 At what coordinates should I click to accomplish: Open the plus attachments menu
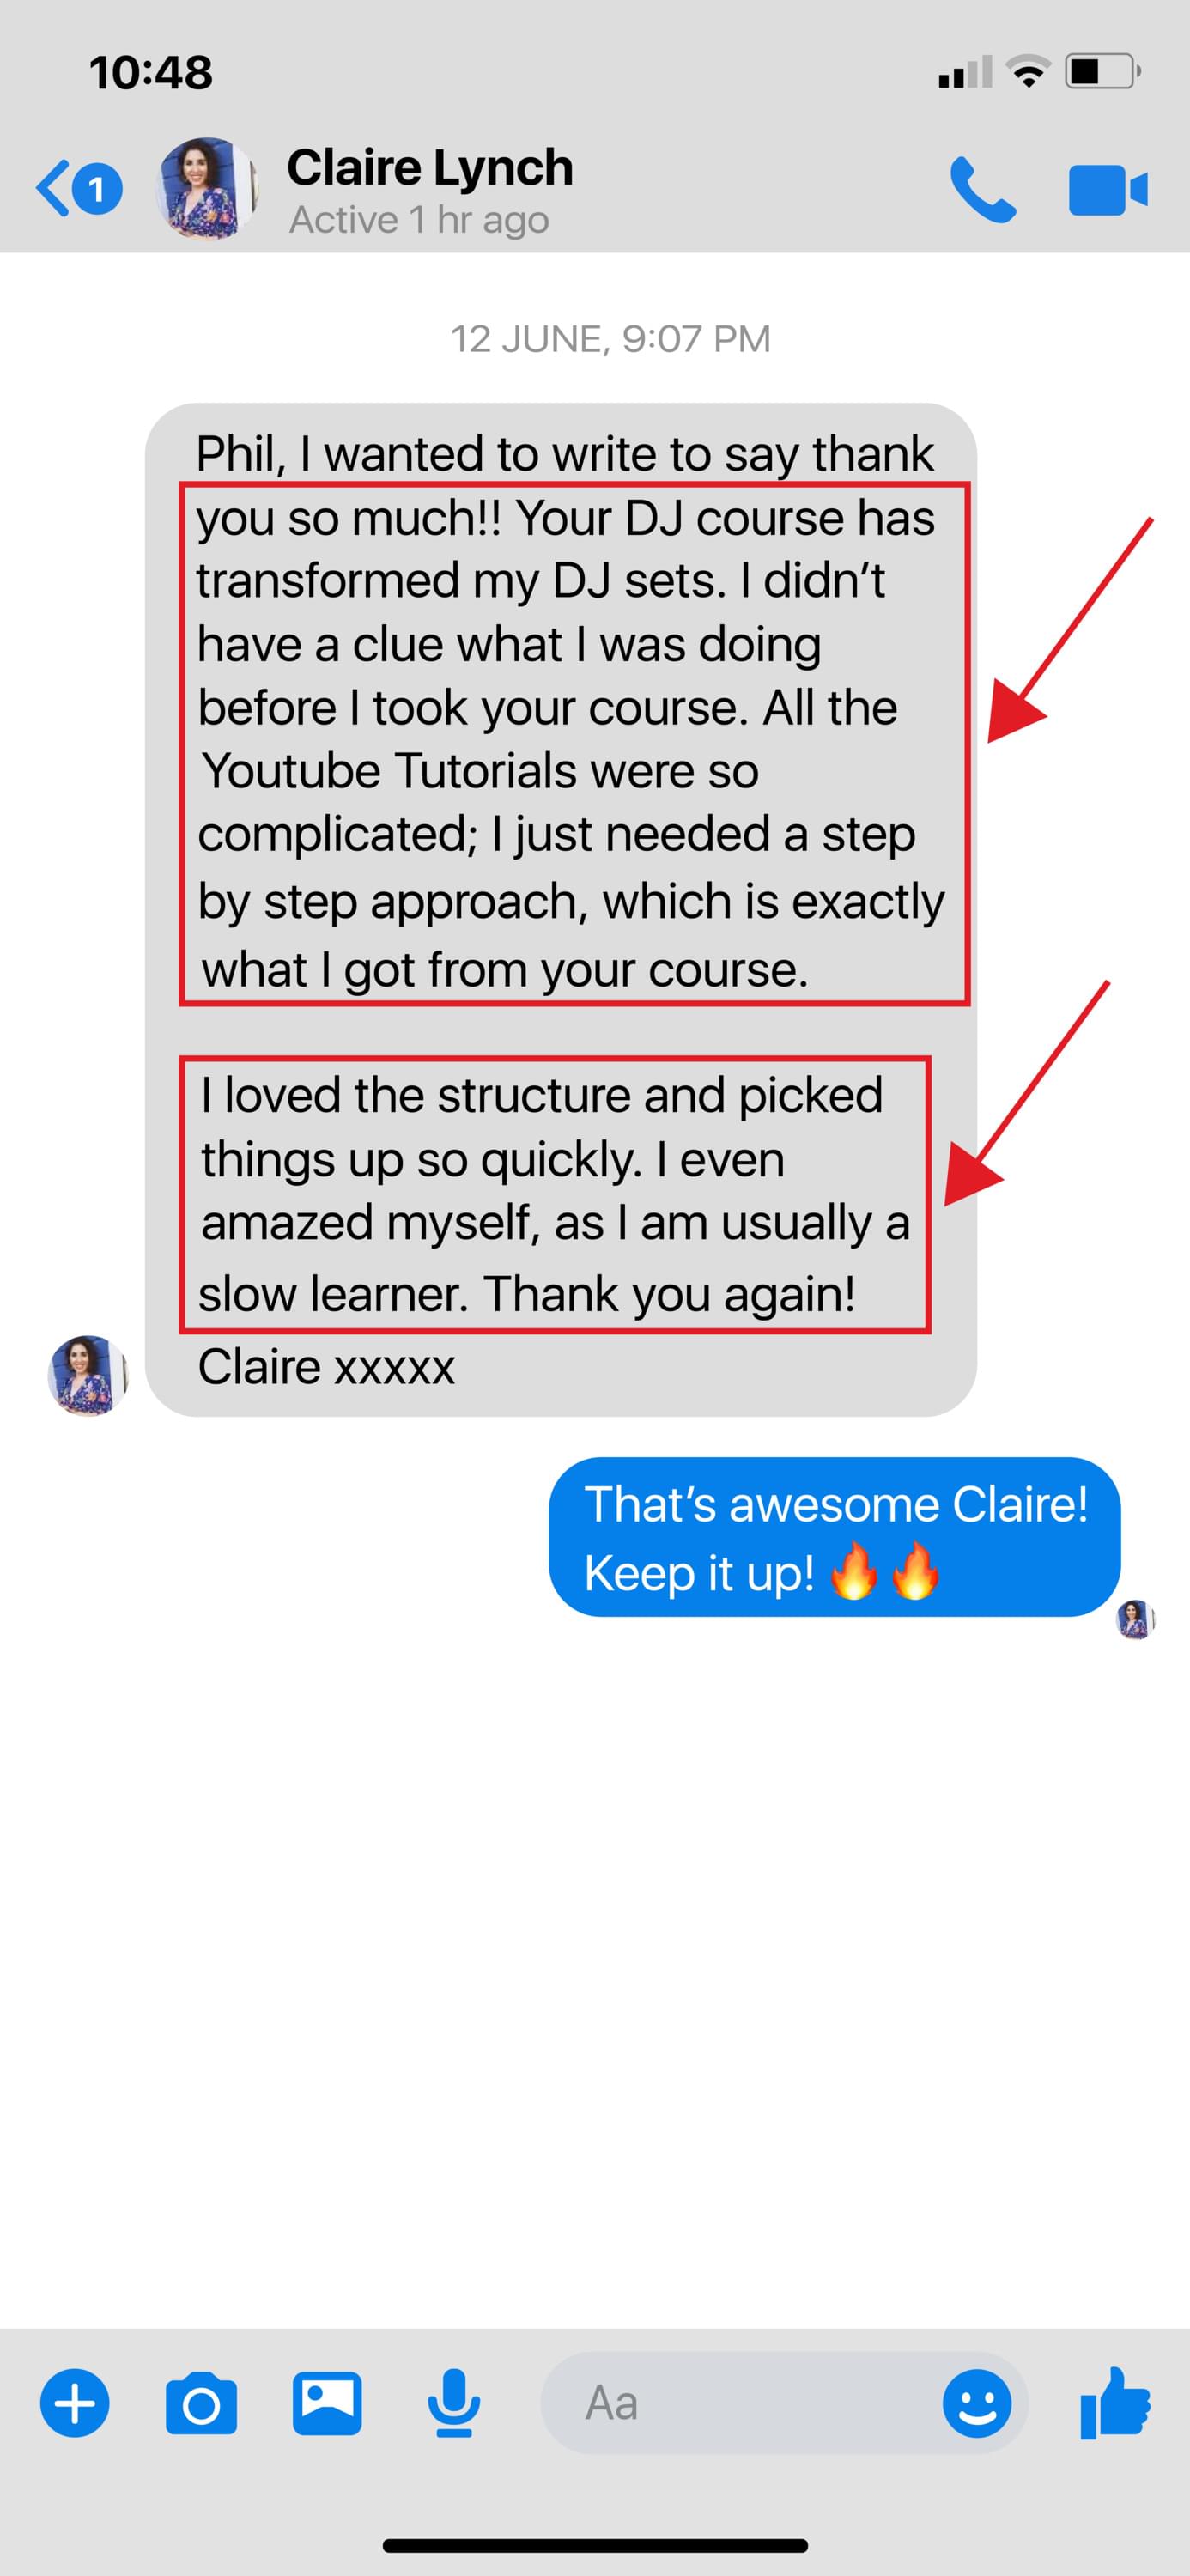pos(75,2403)
